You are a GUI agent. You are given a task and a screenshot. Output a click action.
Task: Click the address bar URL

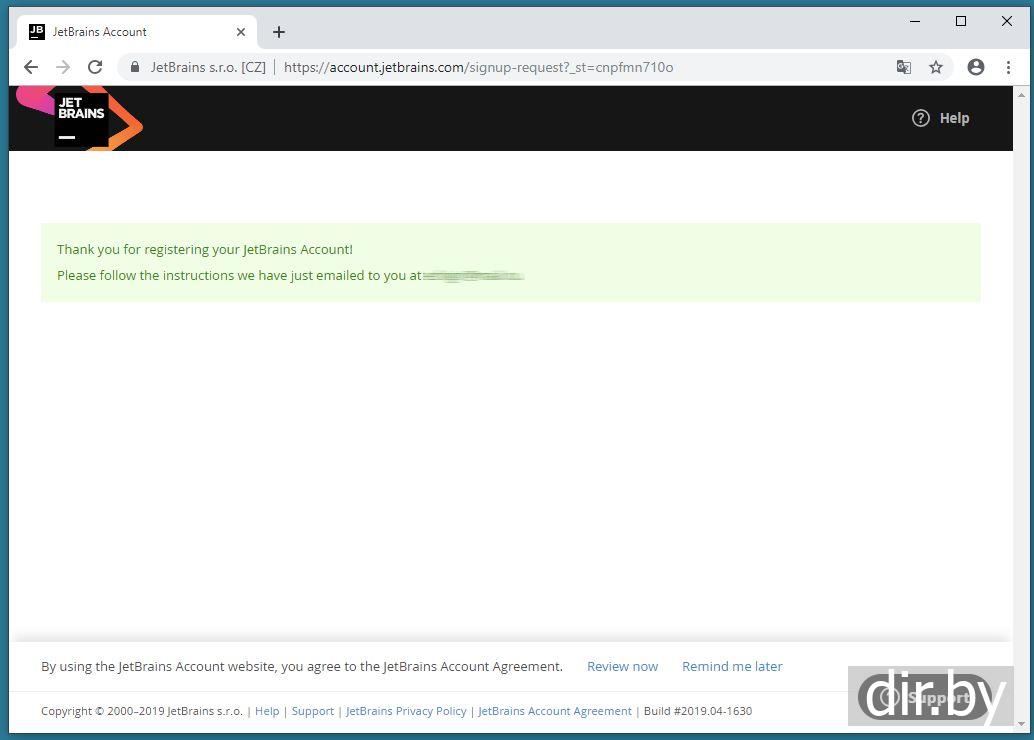(478, 67)
